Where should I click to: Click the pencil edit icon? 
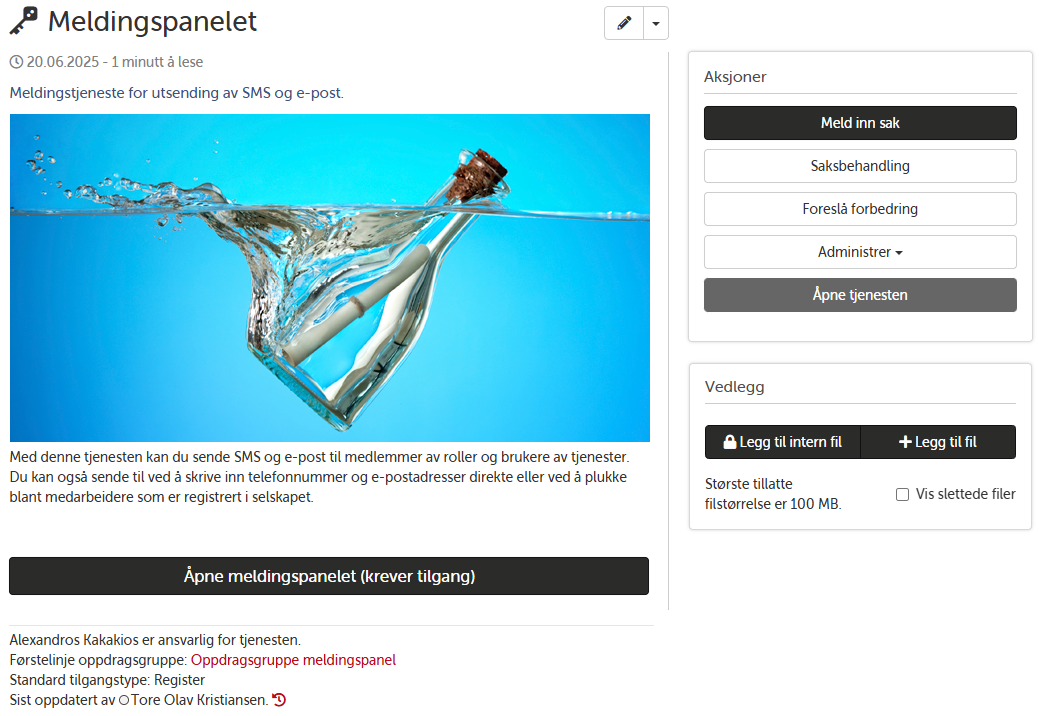(x=624, y=24)
